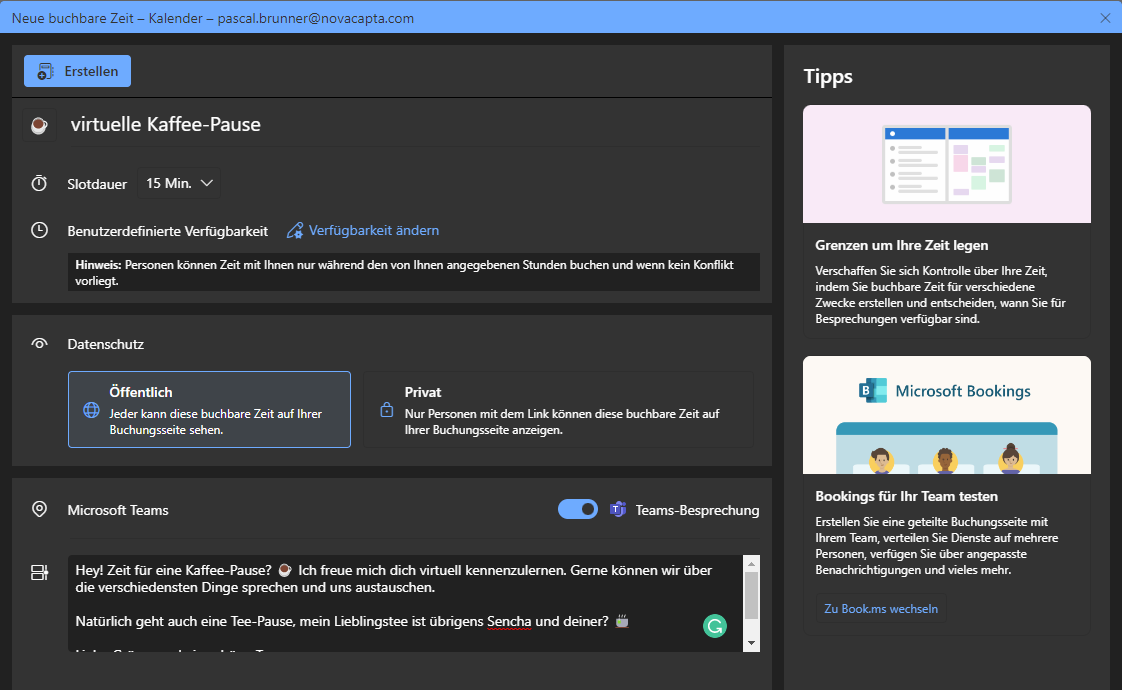
Task: Select the Öffentlich privacy option
Action: [209, 410]
